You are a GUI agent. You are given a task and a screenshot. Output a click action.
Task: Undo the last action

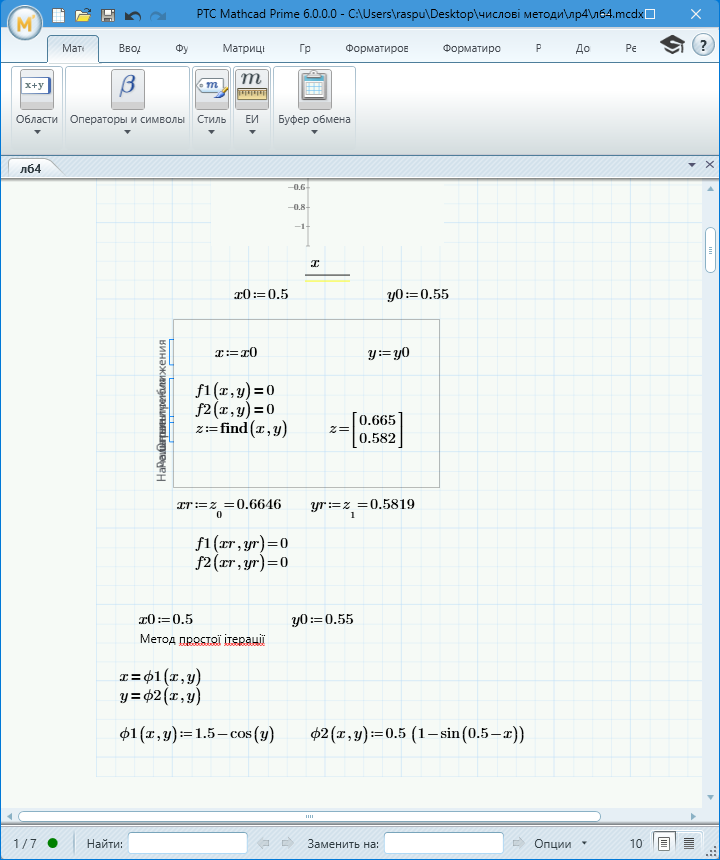point(132,15)
